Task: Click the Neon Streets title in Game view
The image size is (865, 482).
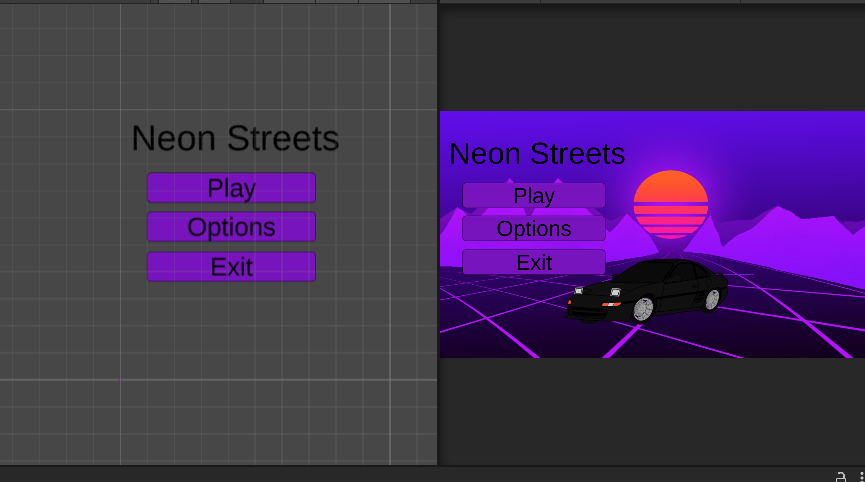Action: coord(537,154)
